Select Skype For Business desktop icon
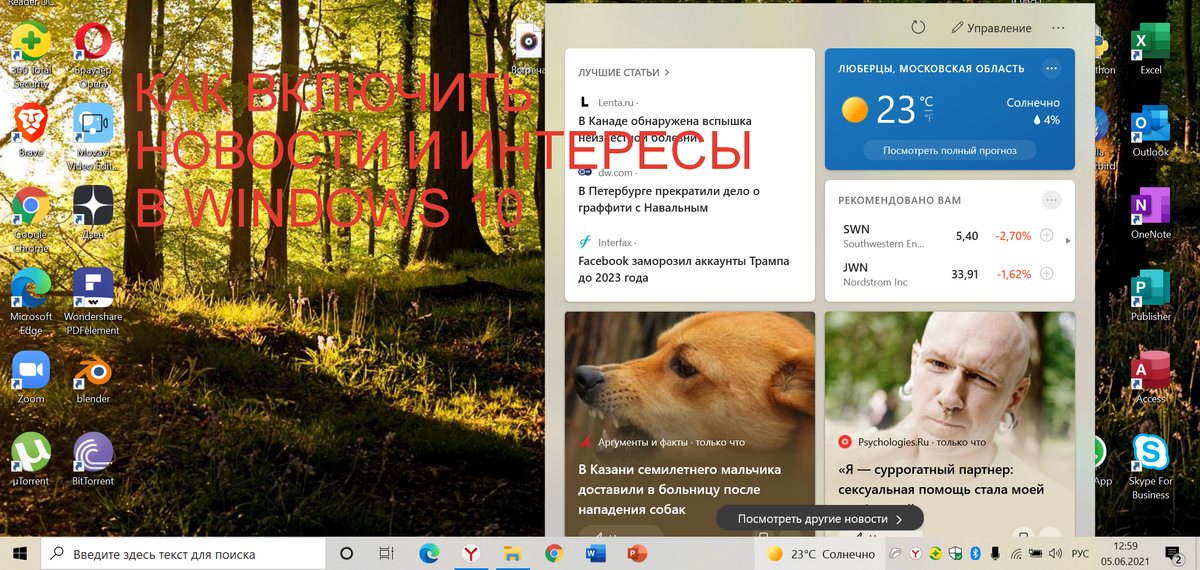 pyautogui.click(x=1150, y=466)
